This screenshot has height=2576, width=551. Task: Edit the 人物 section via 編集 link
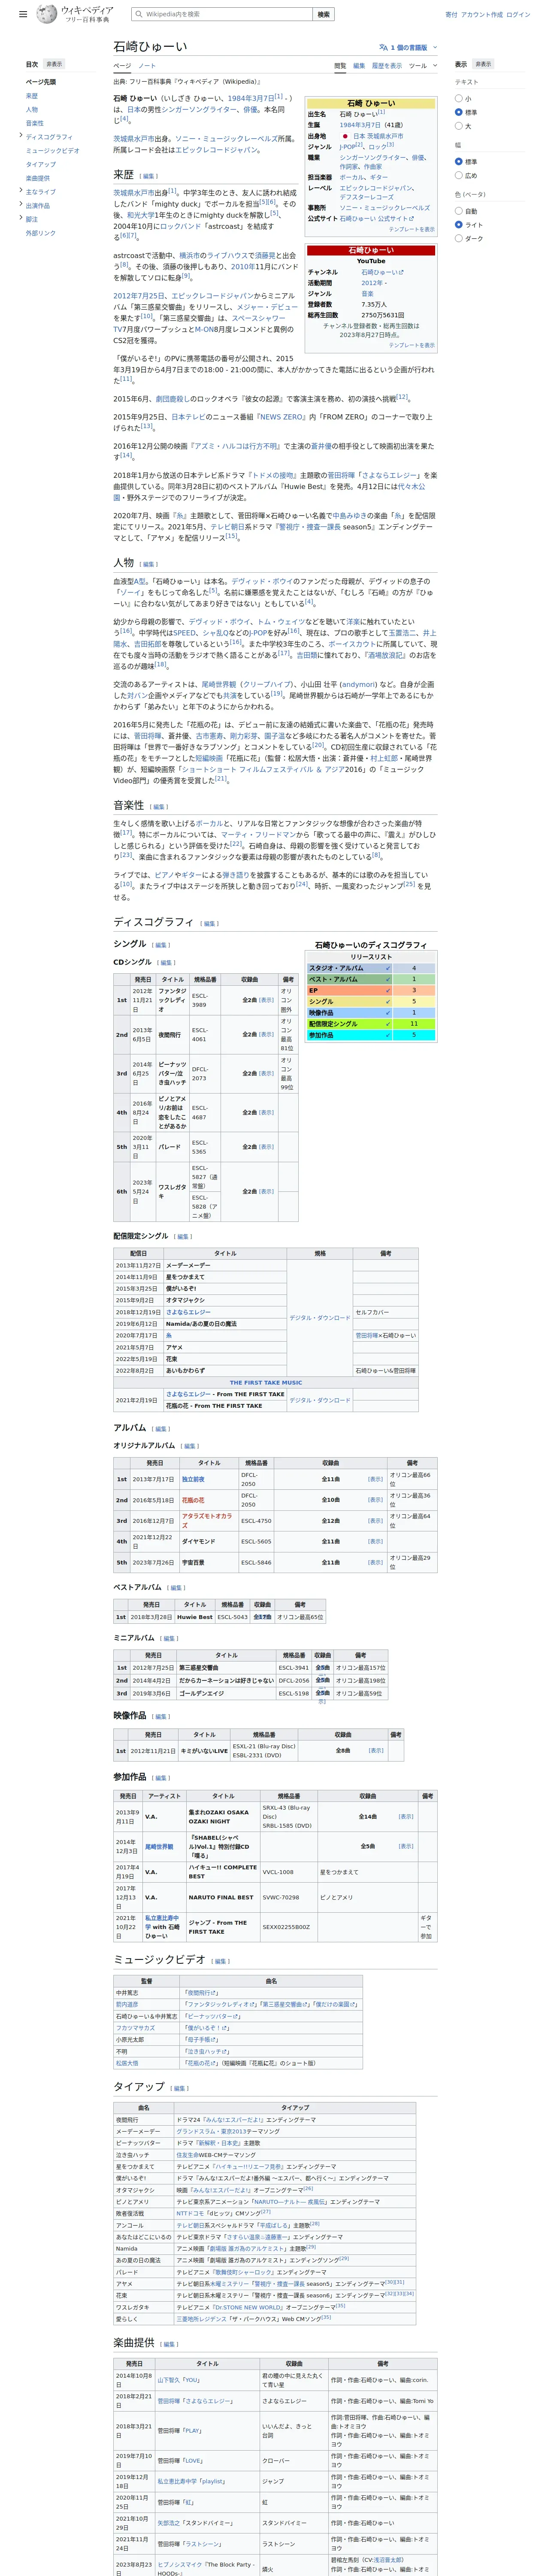click(149, 564)
